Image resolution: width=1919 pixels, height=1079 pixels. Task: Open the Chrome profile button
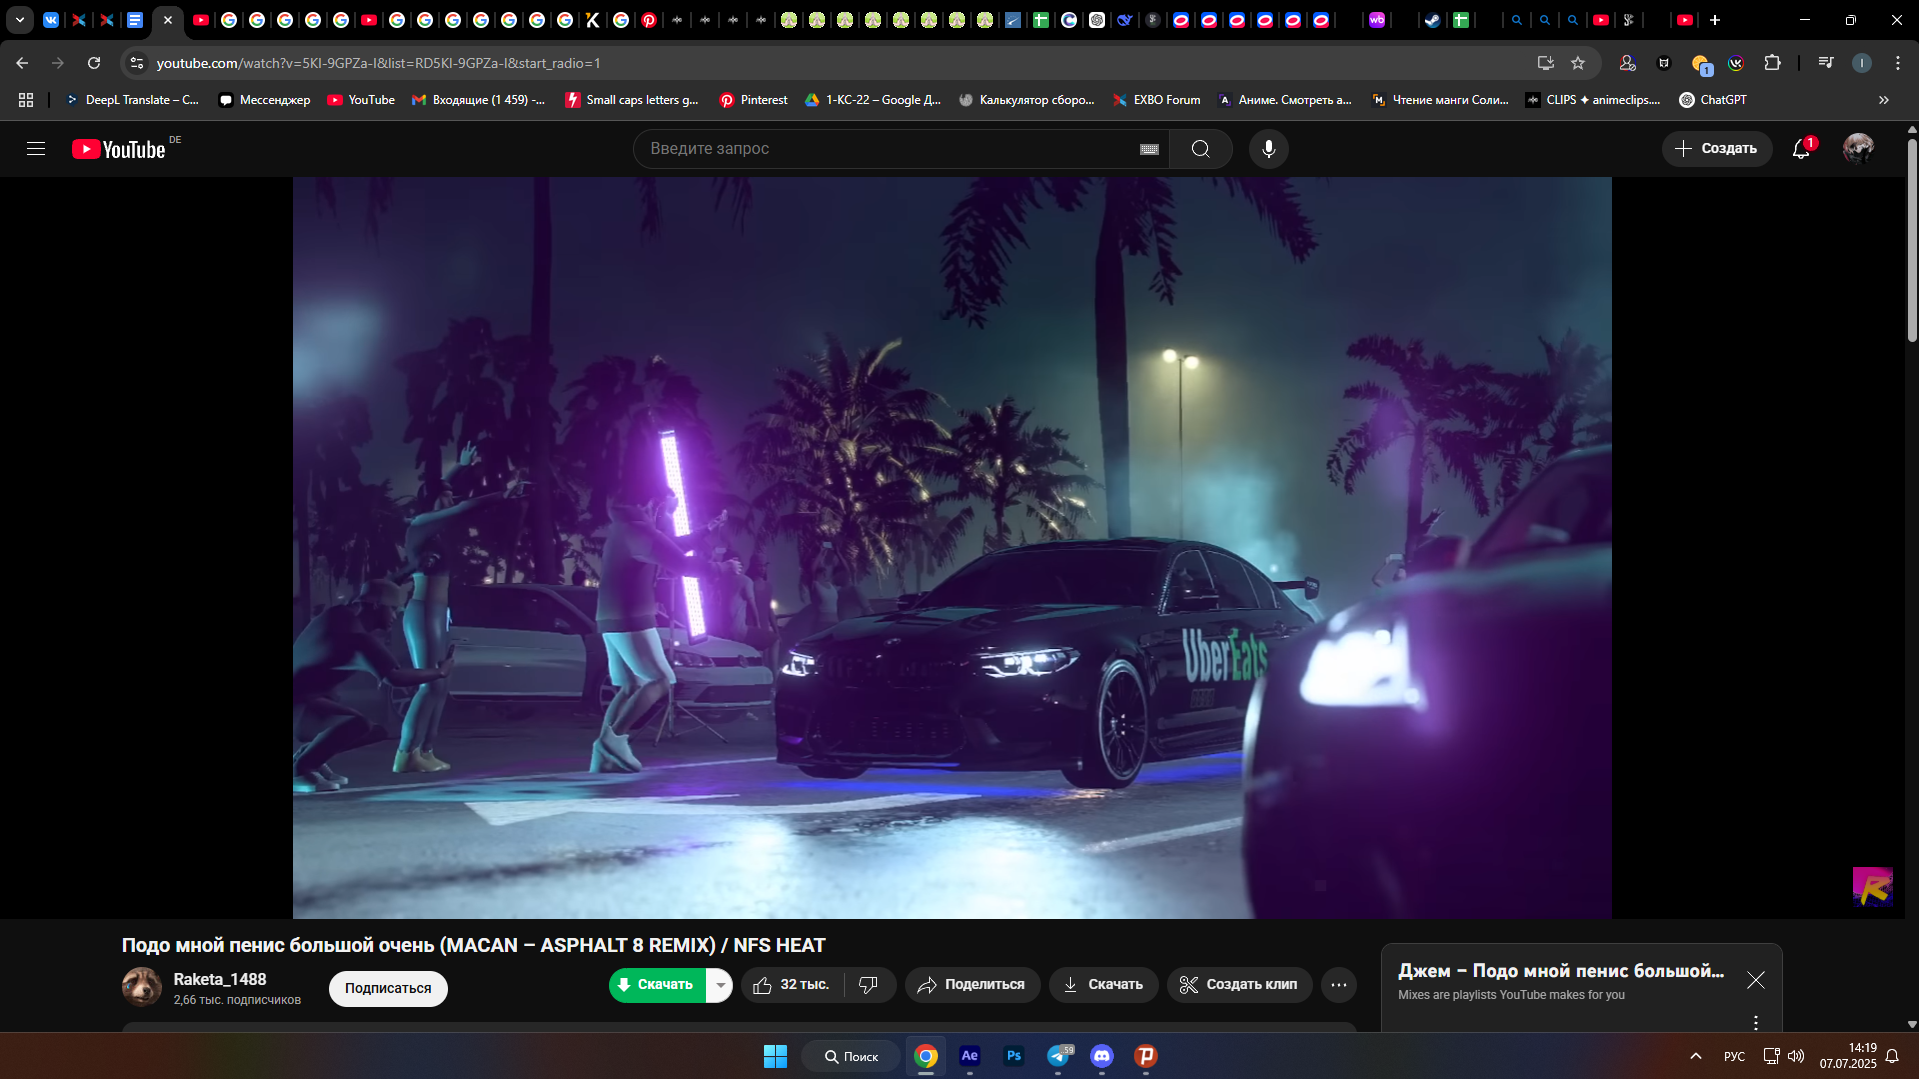(x=1862, y=63)
